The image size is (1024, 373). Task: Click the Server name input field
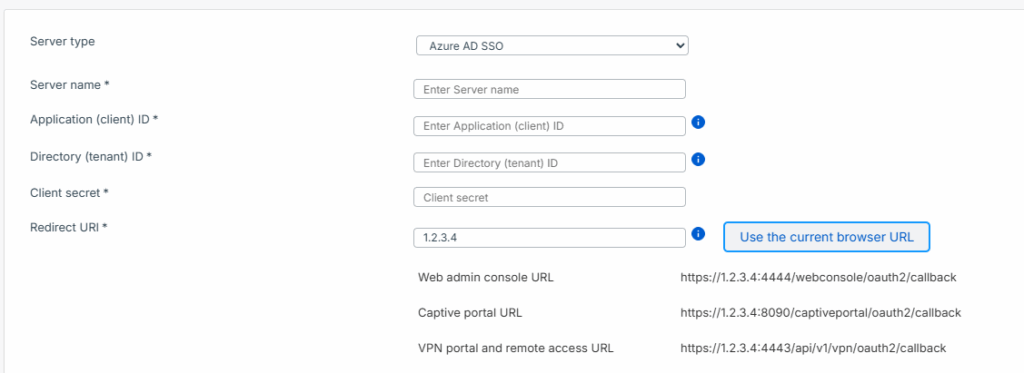(x=549, y=89)
